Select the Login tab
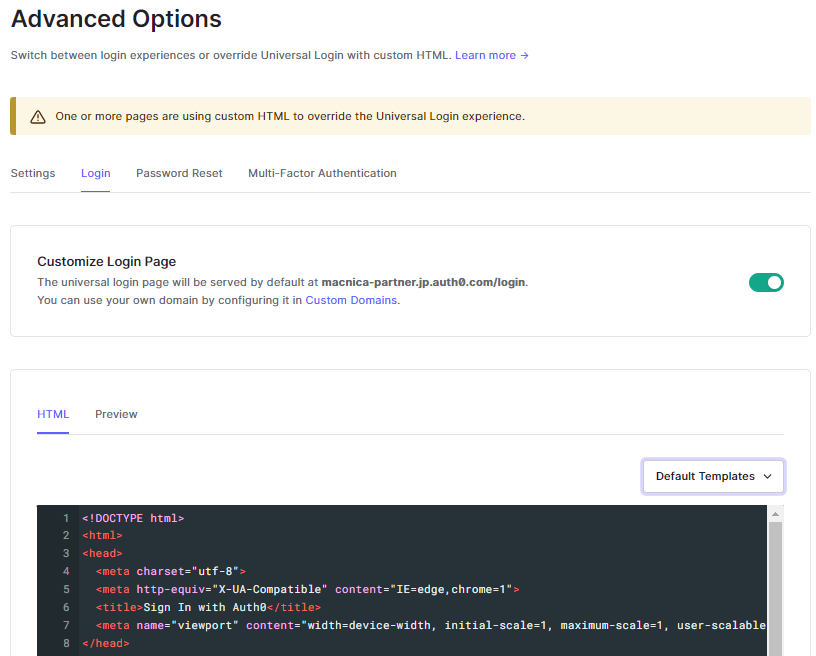 (95, 173)
